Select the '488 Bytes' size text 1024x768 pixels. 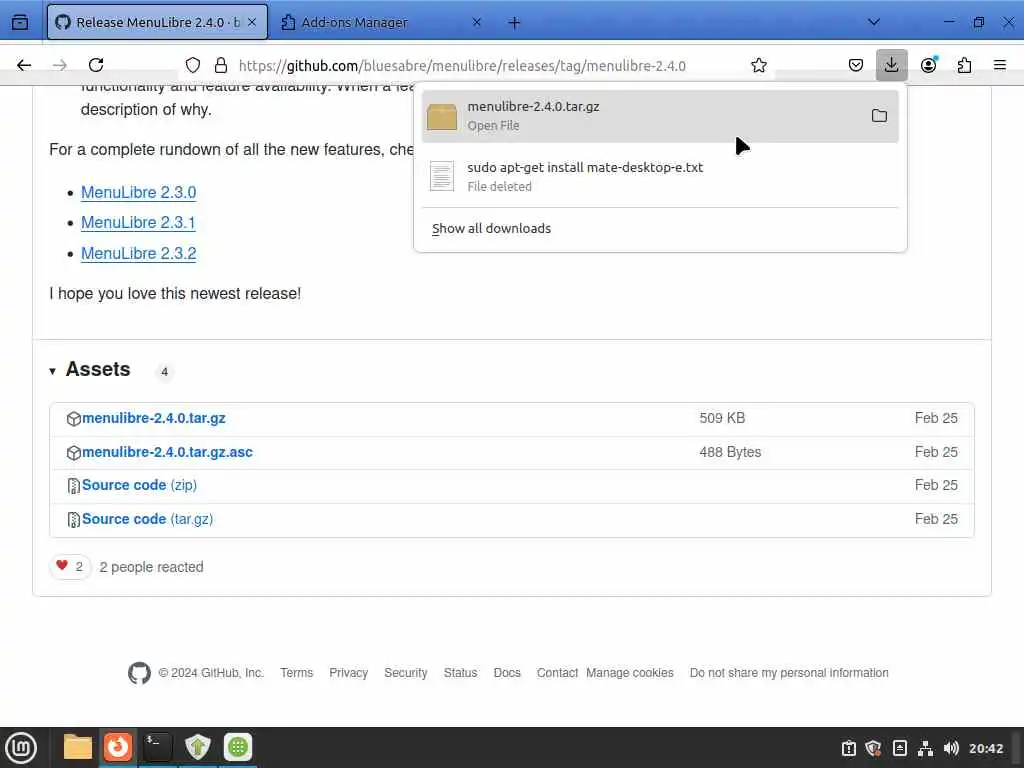pyautogui.click(x=730, y=452)
